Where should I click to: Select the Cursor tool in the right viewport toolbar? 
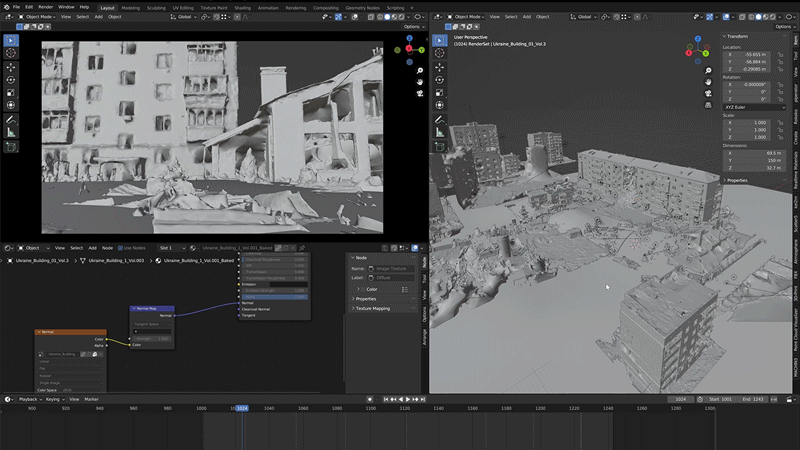(x=440, y=53)
